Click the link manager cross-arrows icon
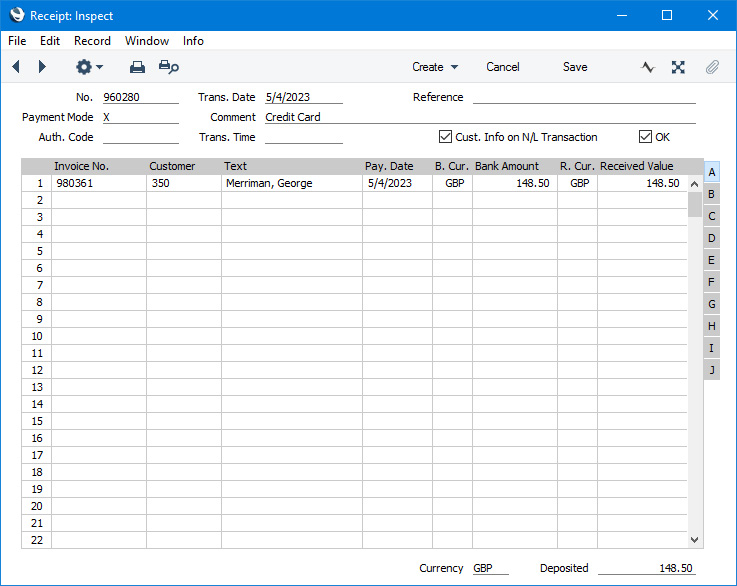Viewport: 737px width, 586px height. pyautogui.click(x=678, y=67)
